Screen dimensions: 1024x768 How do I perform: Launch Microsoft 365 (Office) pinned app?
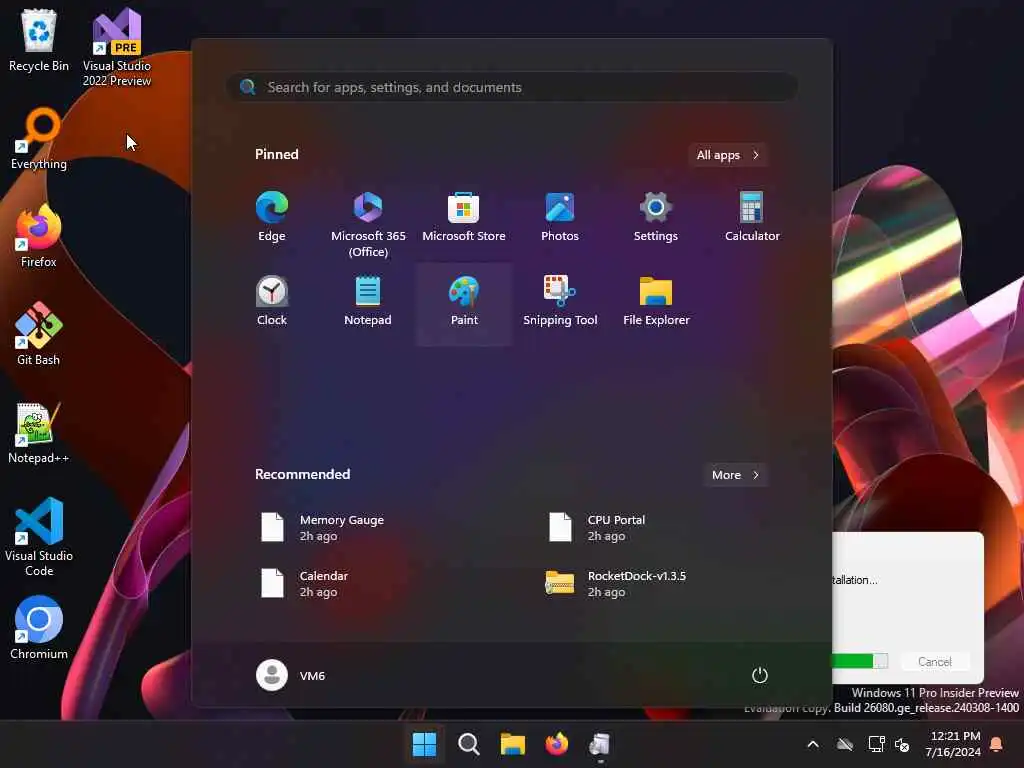(x=368, y=224)
